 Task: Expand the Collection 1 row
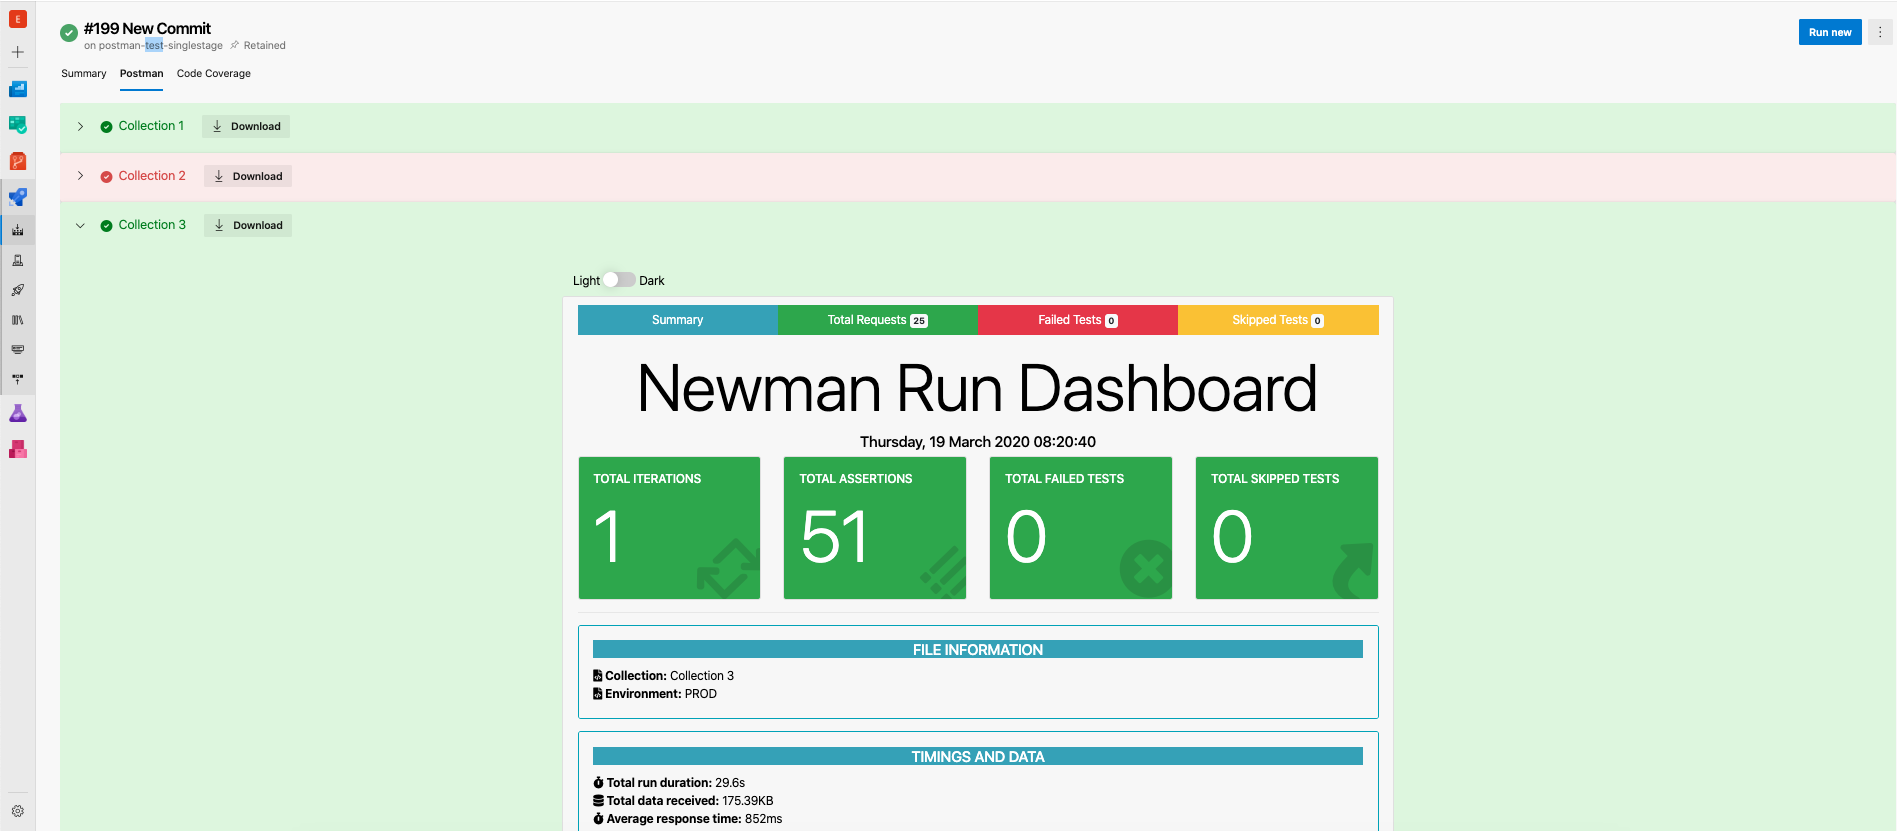coord(80,127)
